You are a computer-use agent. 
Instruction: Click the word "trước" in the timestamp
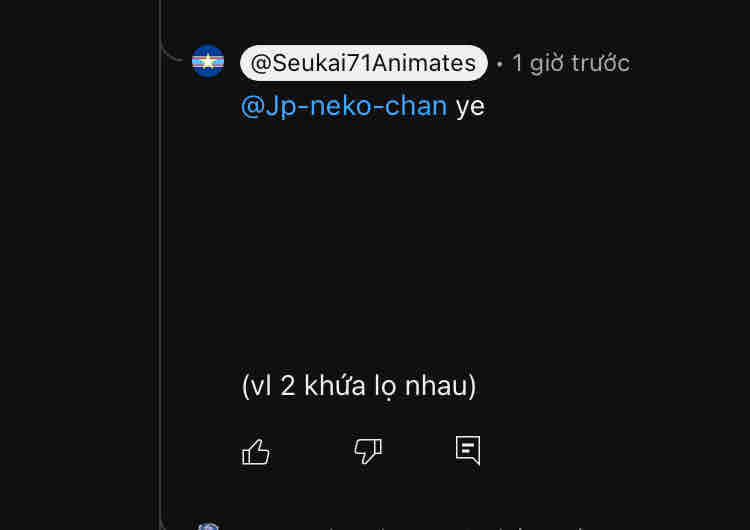601,63
